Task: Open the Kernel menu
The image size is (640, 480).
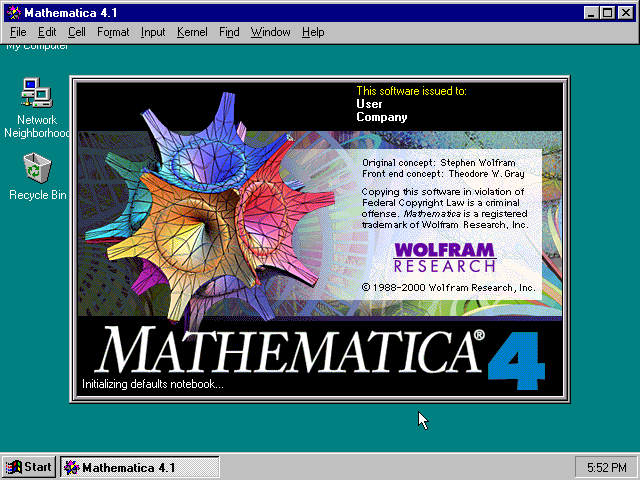Action: (192, 32)
